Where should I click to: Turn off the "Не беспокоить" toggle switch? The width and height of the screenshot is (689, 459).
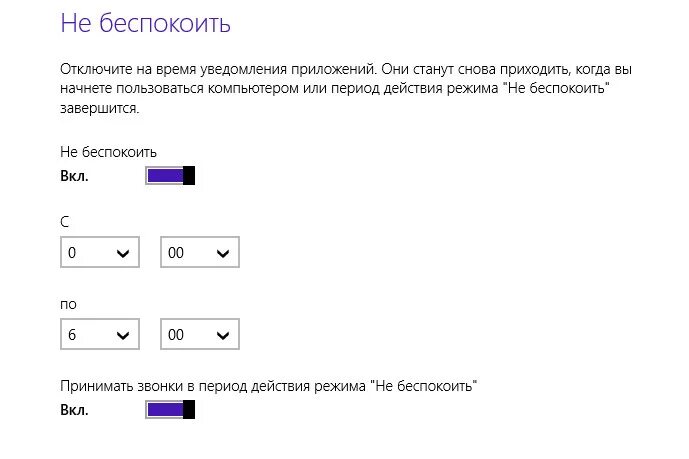coord(169,176)
